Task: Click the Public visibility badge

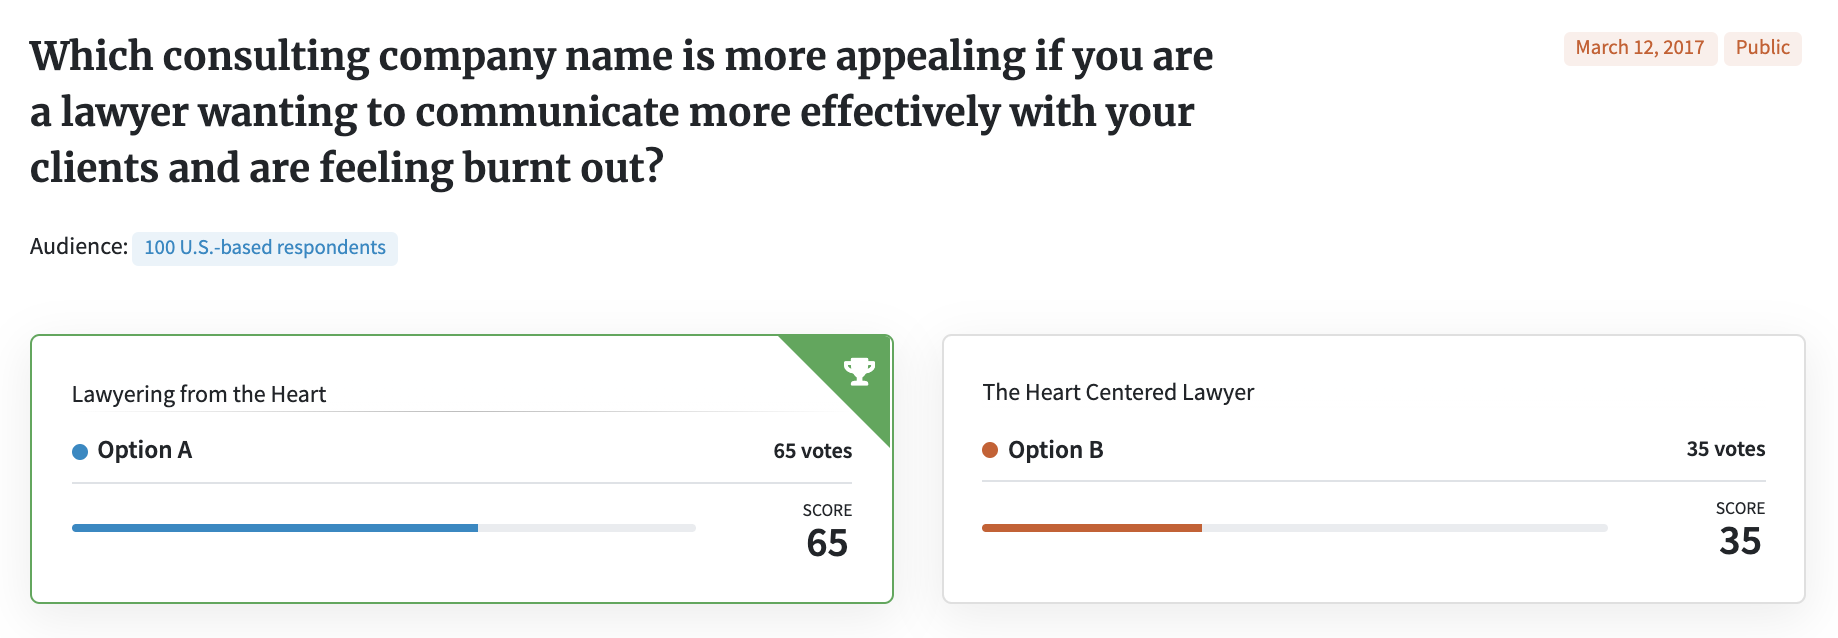Action: (x=1762, y=48)
